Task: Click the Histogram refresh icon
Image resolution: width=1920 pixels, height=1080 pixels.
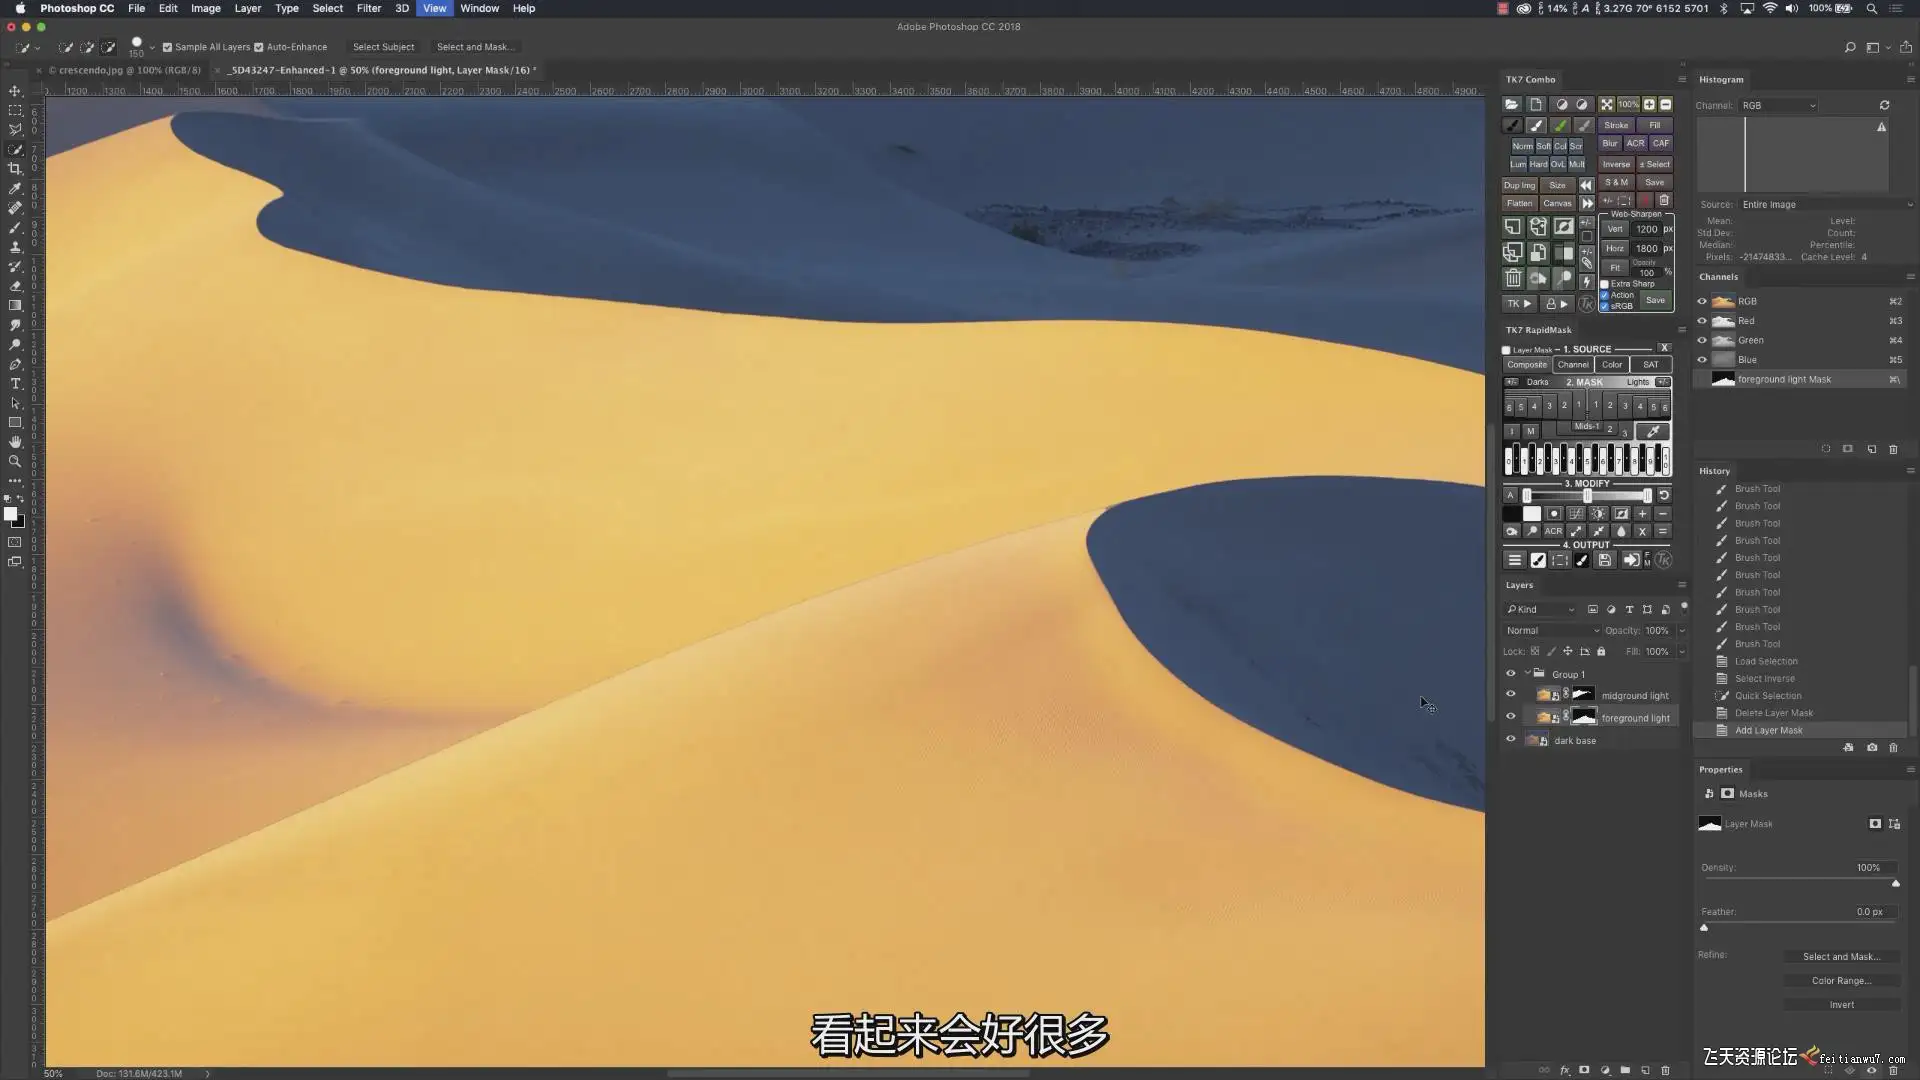Action: click(1884, 105)
